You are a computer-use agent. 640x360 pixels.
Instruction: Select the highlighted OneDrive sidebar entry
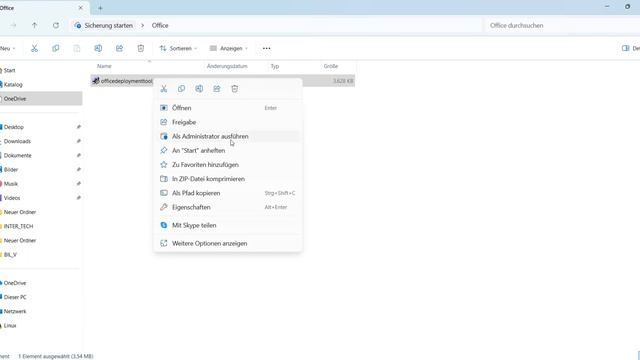tap(41, 99)
